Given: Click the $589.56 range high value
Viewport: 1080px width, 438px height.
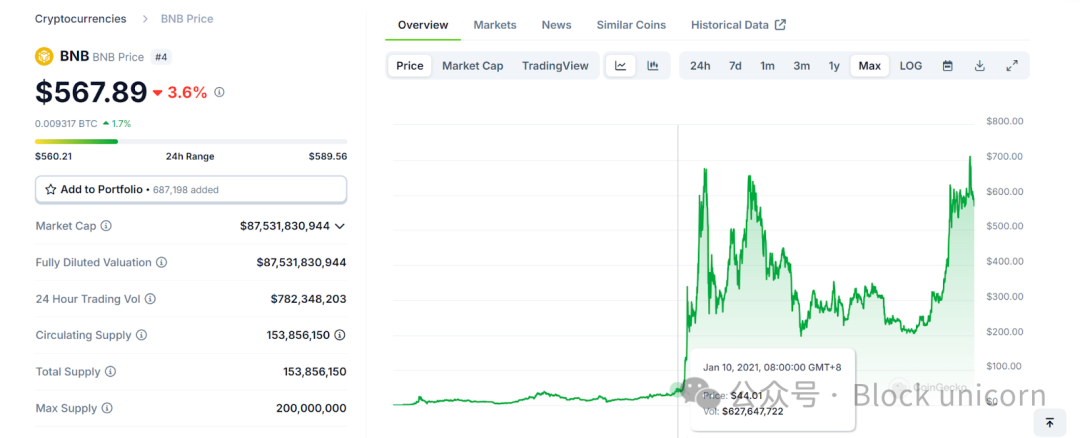Looking at the screenshot, I should pos(328,156).
